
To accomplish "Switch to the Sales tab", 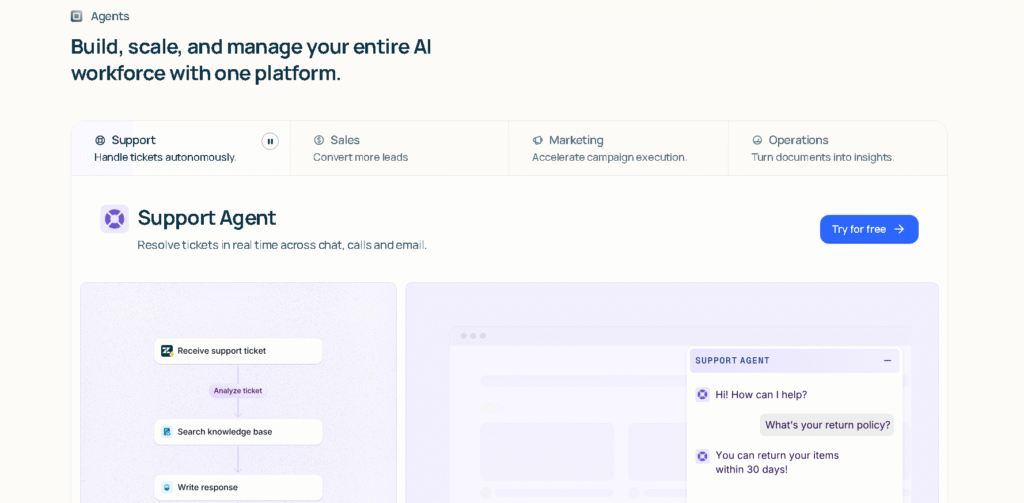I will click(399, 148).
